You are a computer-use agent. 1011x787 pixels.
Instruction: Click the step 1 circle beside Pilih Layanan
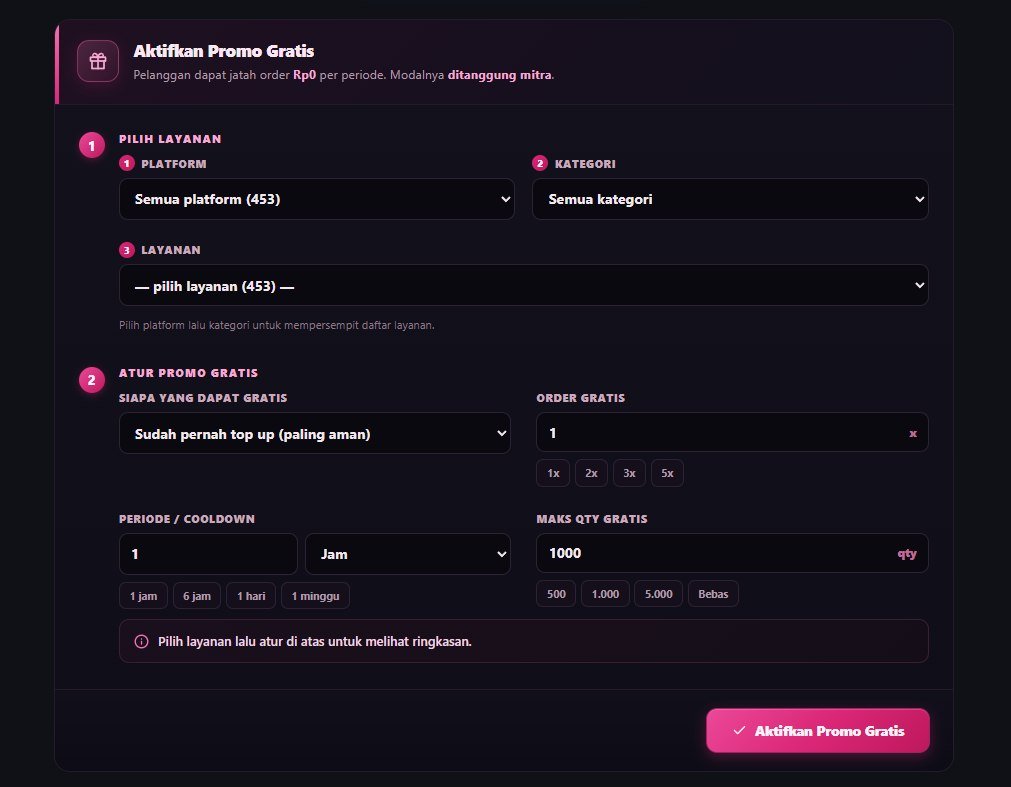point(92,146)
